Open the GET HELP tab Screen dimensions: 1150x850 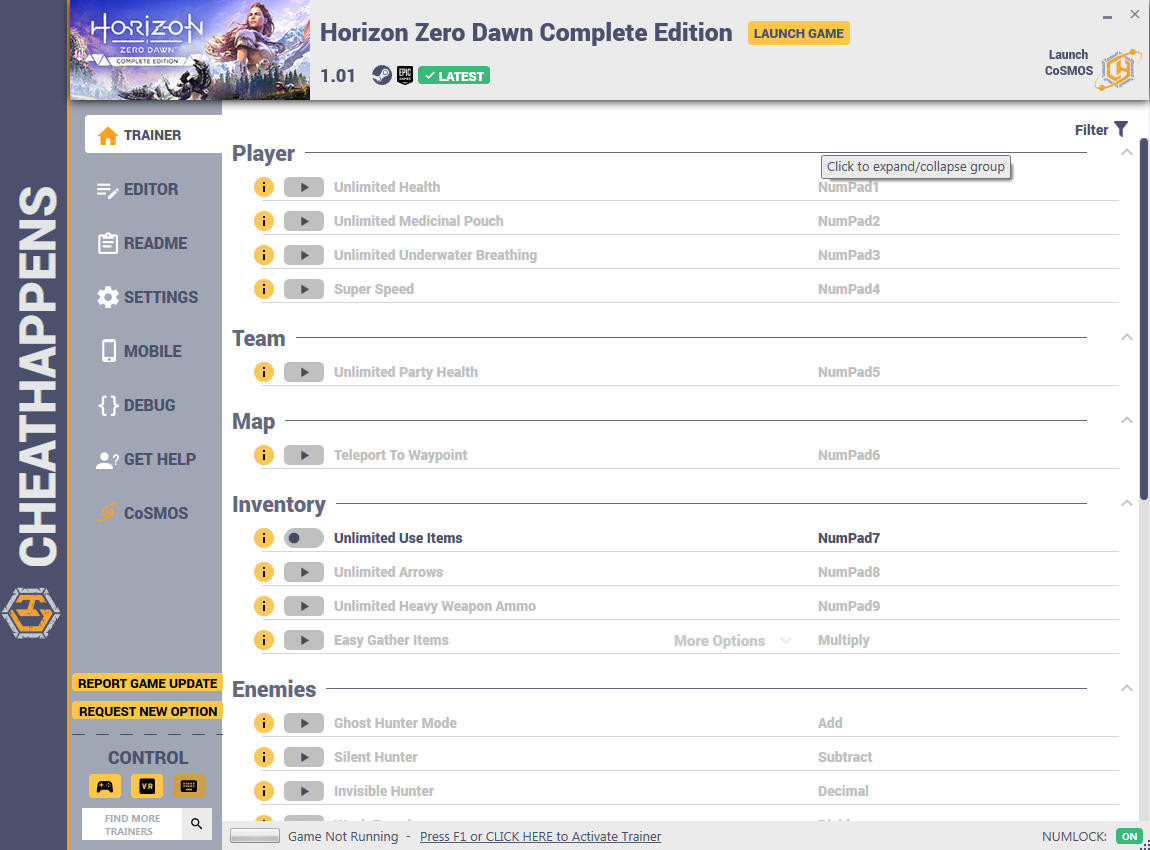tap(146, 459)
